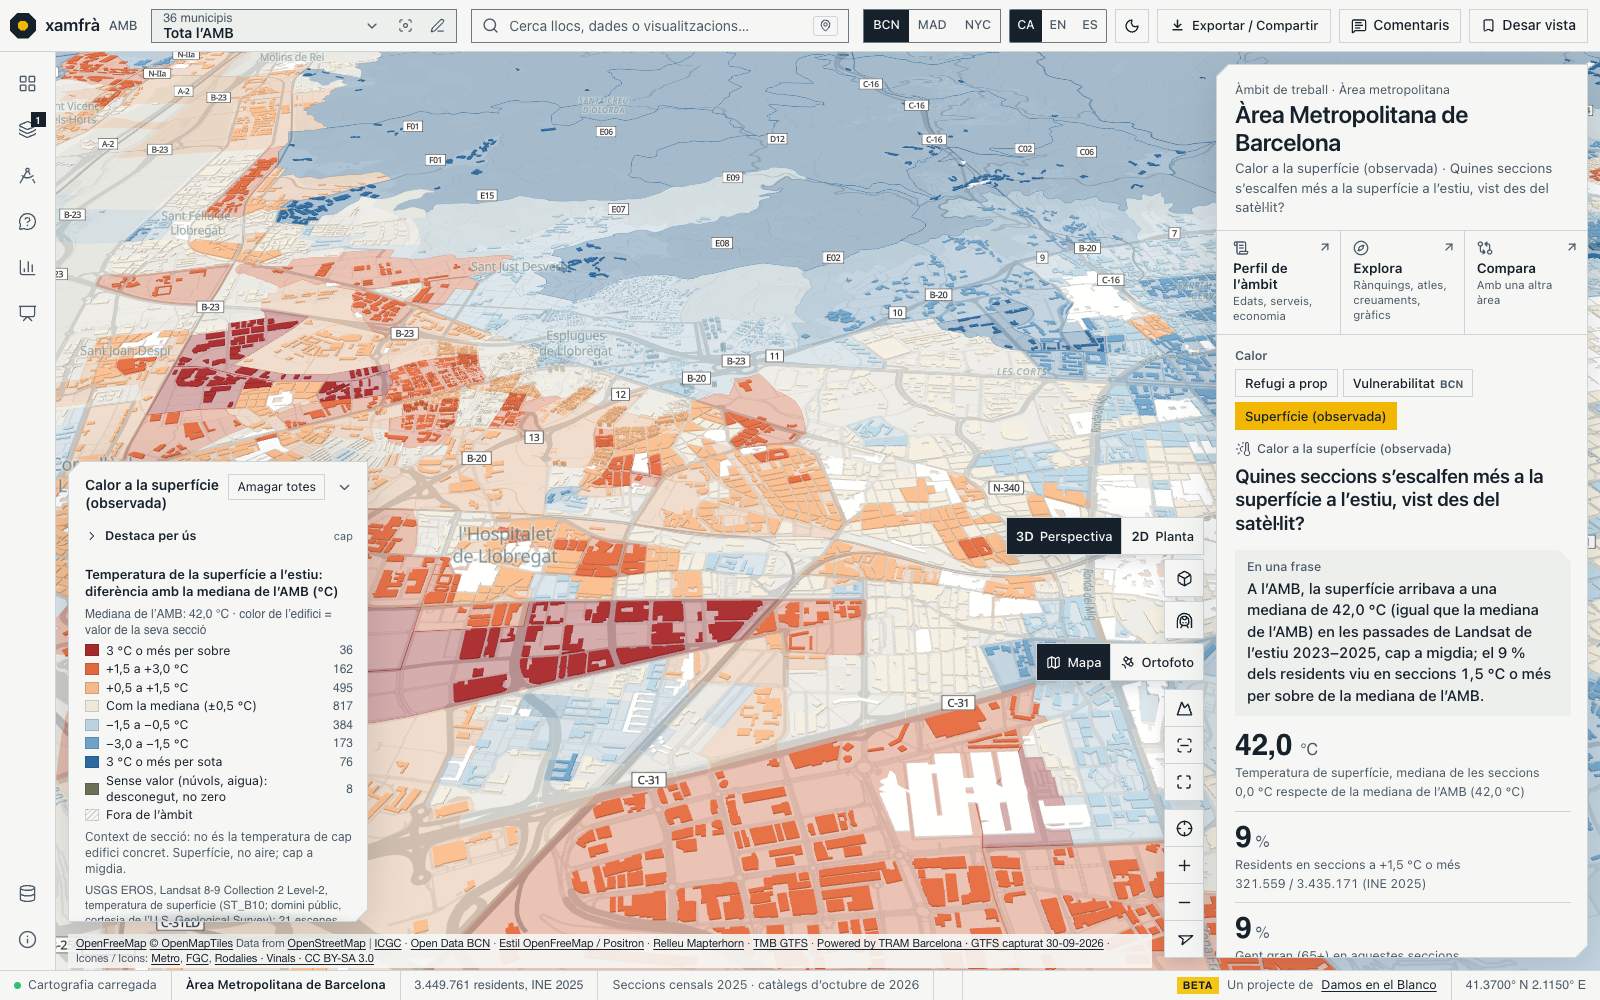Click the locate crosshair map icon
This screenshot has height=1000, width=1600.
click(x=1184, y=828)
